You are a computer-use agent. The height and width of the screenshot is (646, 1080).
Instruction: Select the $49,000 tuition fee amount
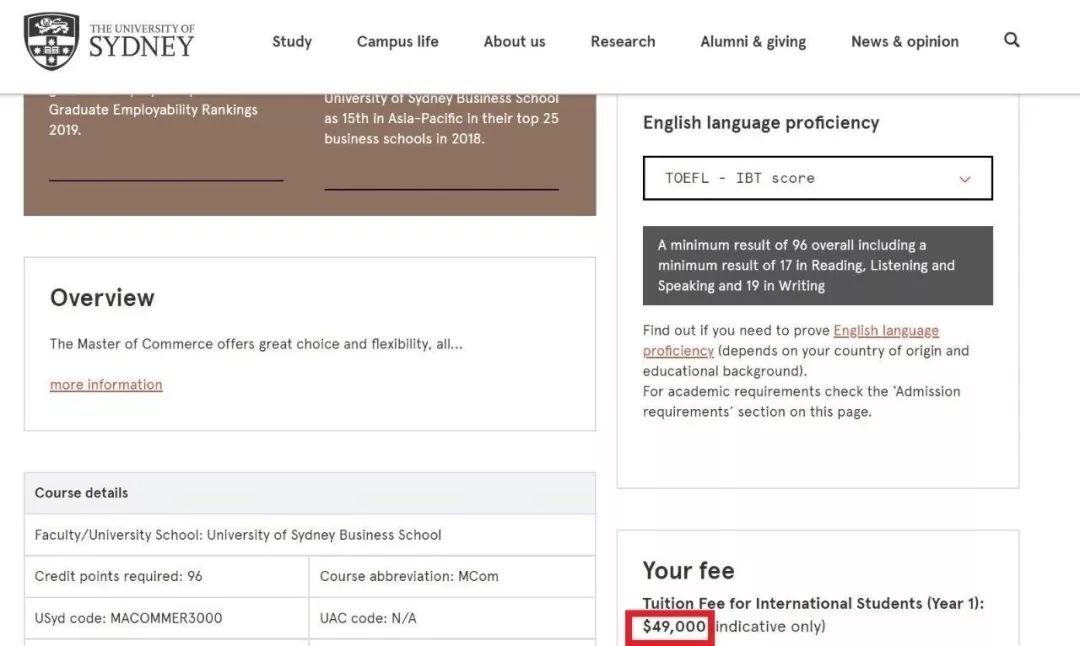point(674,626)
